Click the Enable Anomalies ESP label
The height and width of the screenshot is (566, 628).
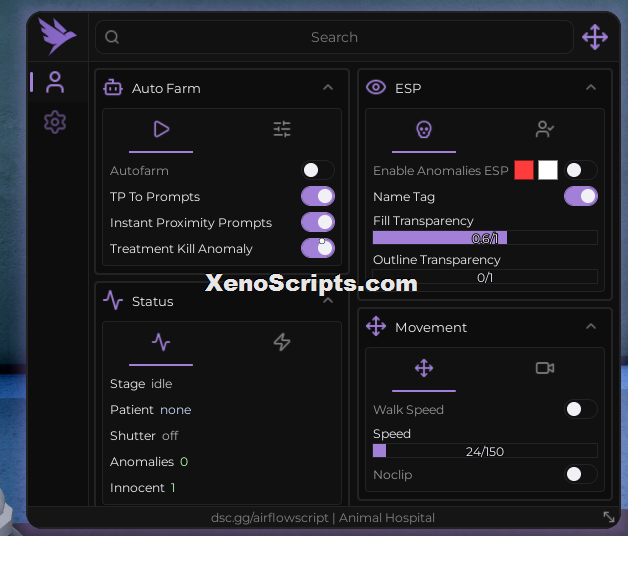pos(441,171)
